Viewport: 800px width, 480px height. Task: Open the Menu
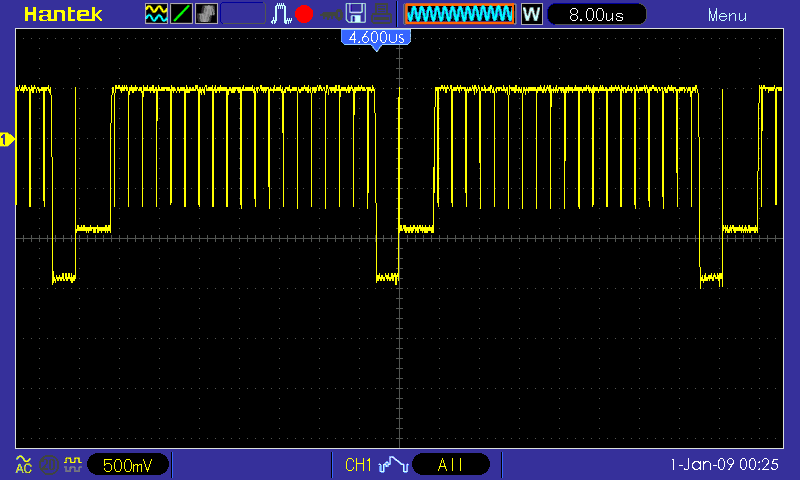pos(727,16)
